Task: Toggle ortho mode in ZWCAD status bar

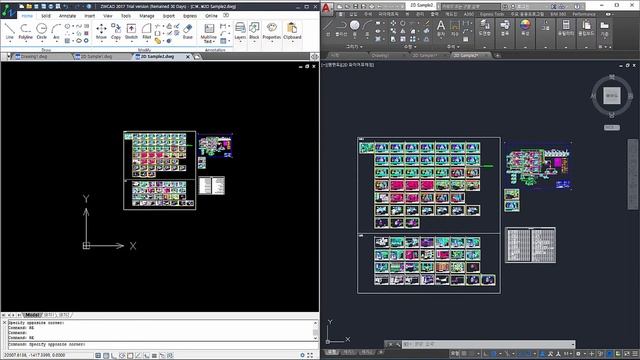Action: [114, 356]
